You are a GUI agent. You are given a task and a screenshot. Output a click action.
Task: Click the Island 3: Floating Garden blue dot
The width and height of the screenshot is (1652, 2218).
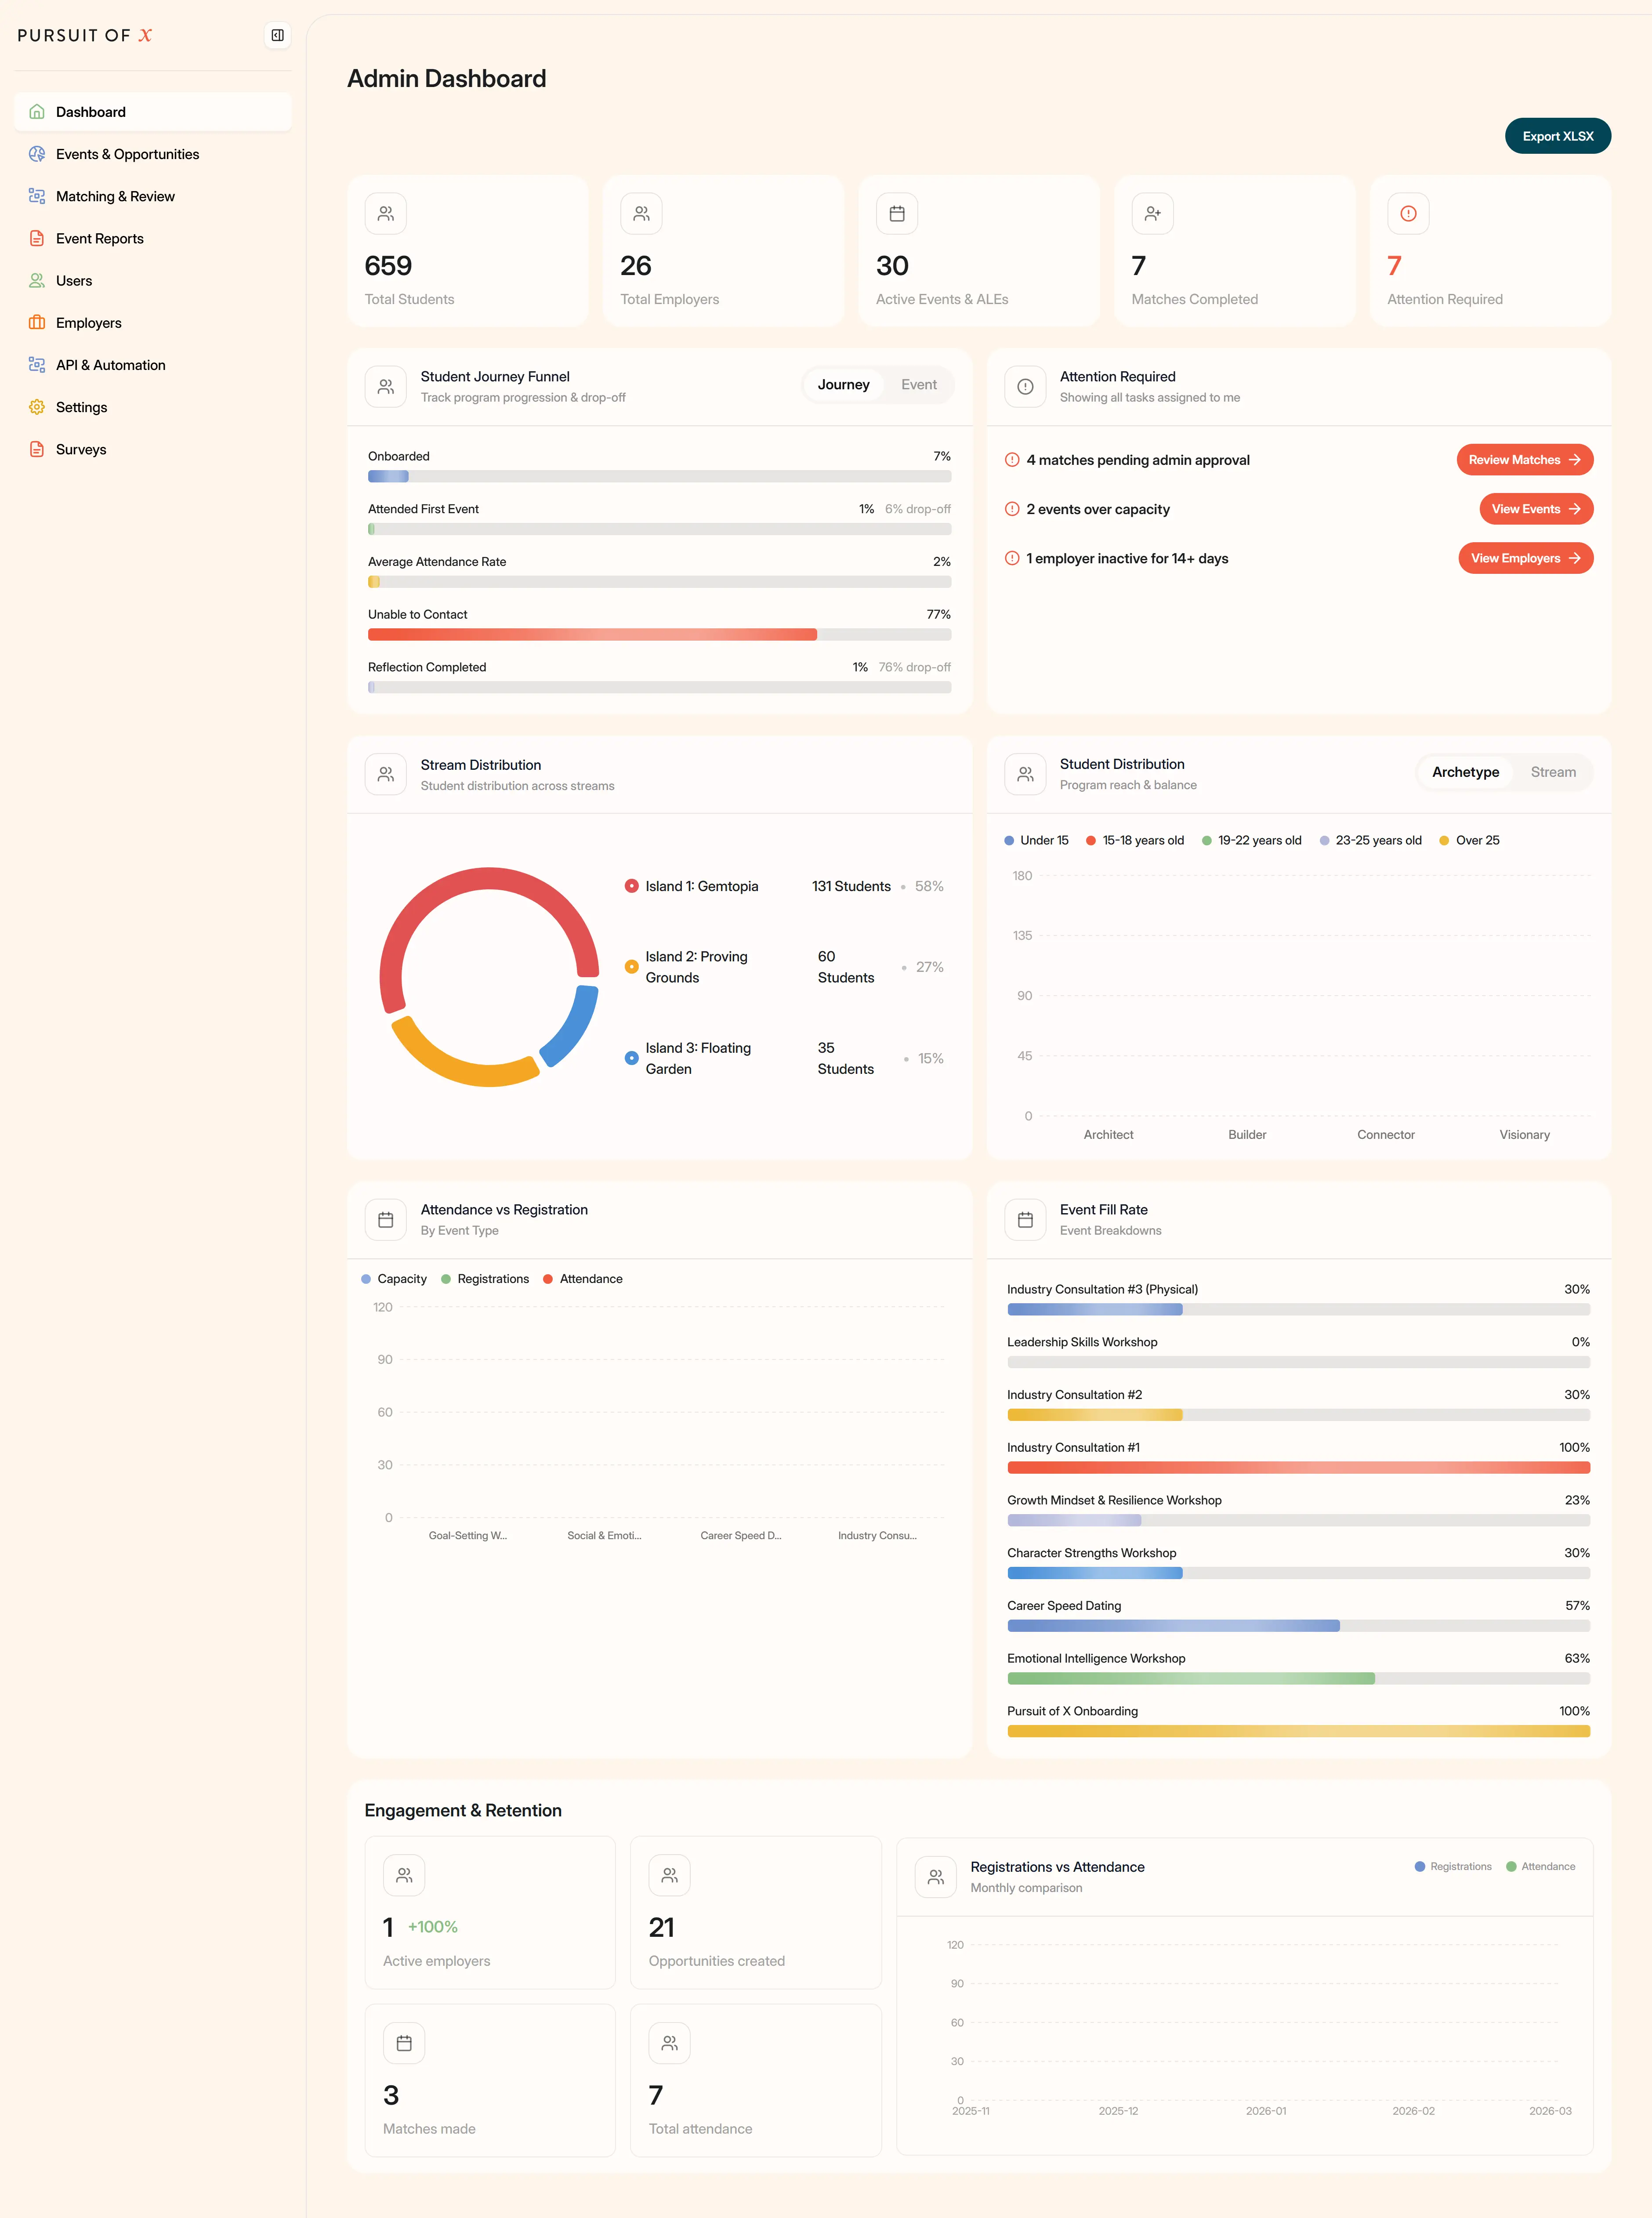coord(631,1058)
